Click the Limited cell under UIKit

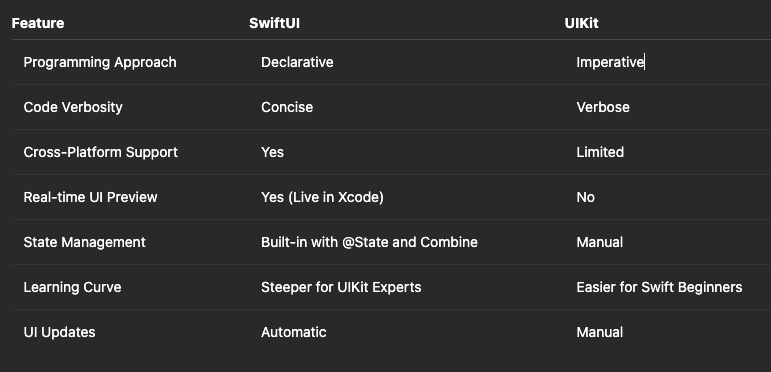(600, 152)
